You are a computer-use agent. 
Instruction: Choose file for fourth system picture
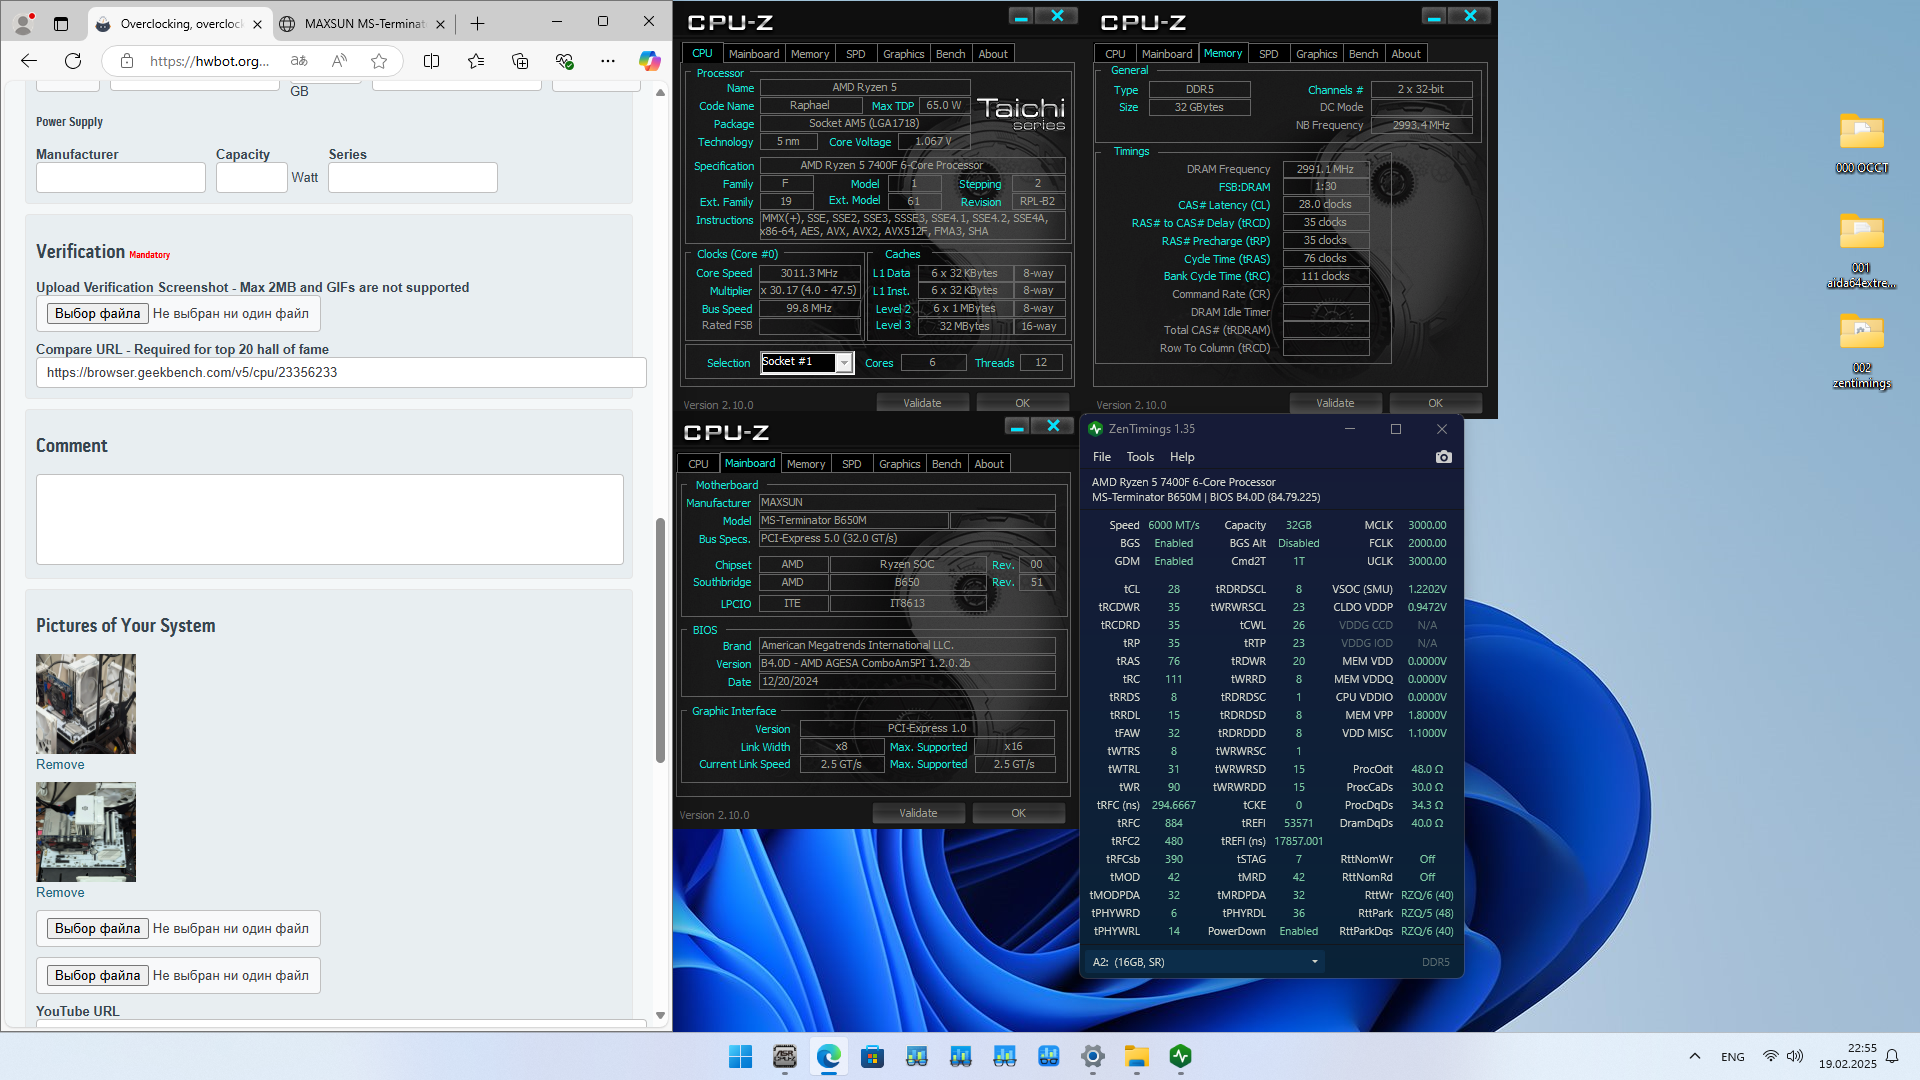tap(98, 976)
